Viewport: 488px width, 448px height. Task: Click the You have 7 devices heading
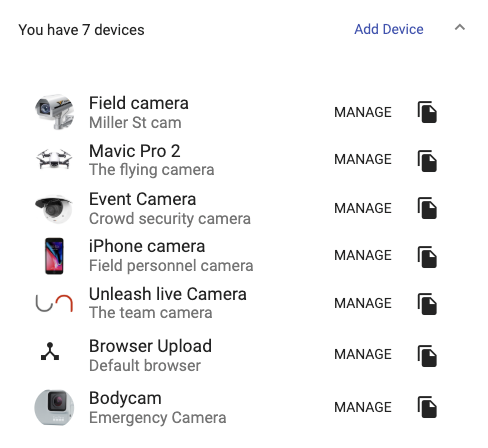81,30
